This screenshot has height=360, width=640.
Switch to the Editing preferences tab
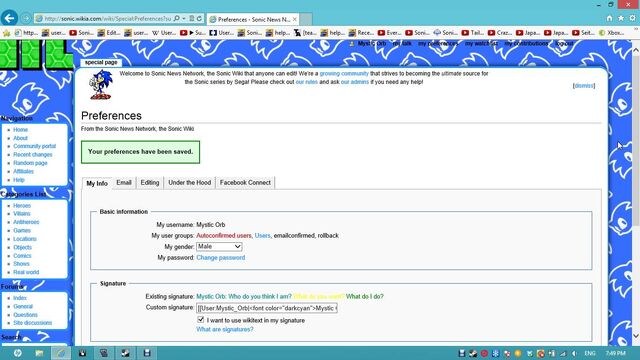pos(150,182)
